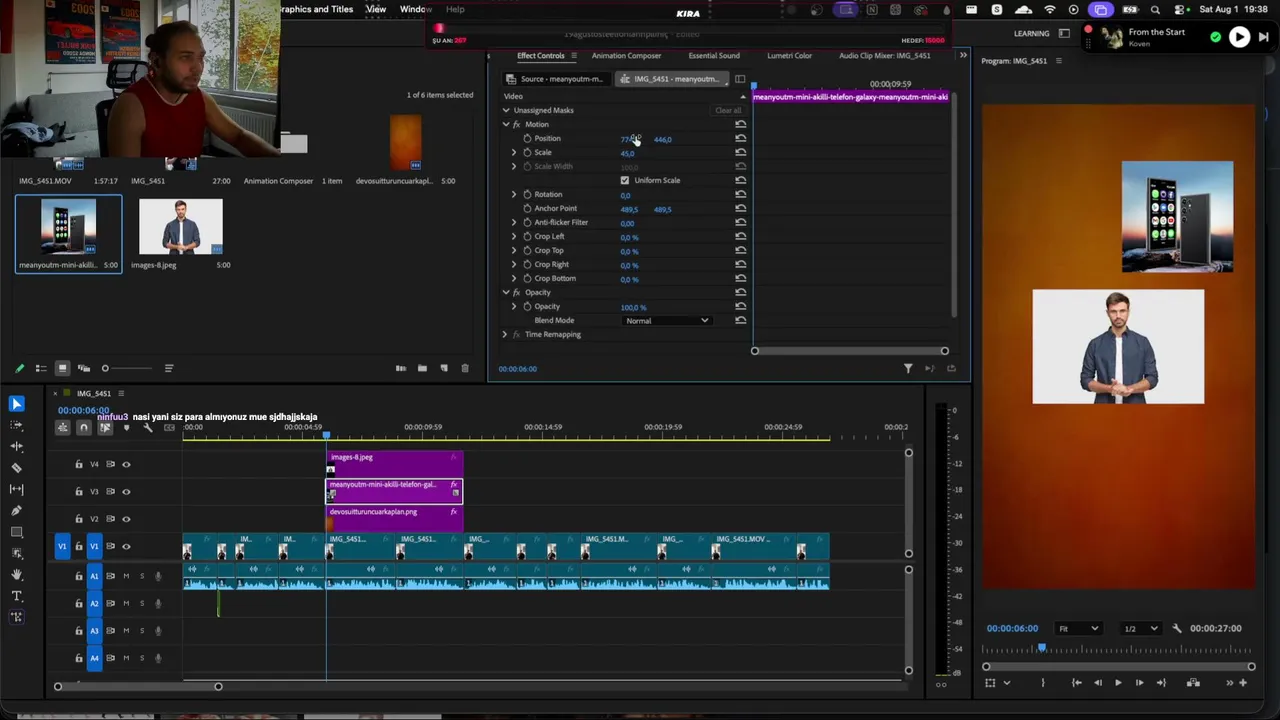Toggle V3 track output eye
Screen dimensions: 1280x720
coord(126,491)
